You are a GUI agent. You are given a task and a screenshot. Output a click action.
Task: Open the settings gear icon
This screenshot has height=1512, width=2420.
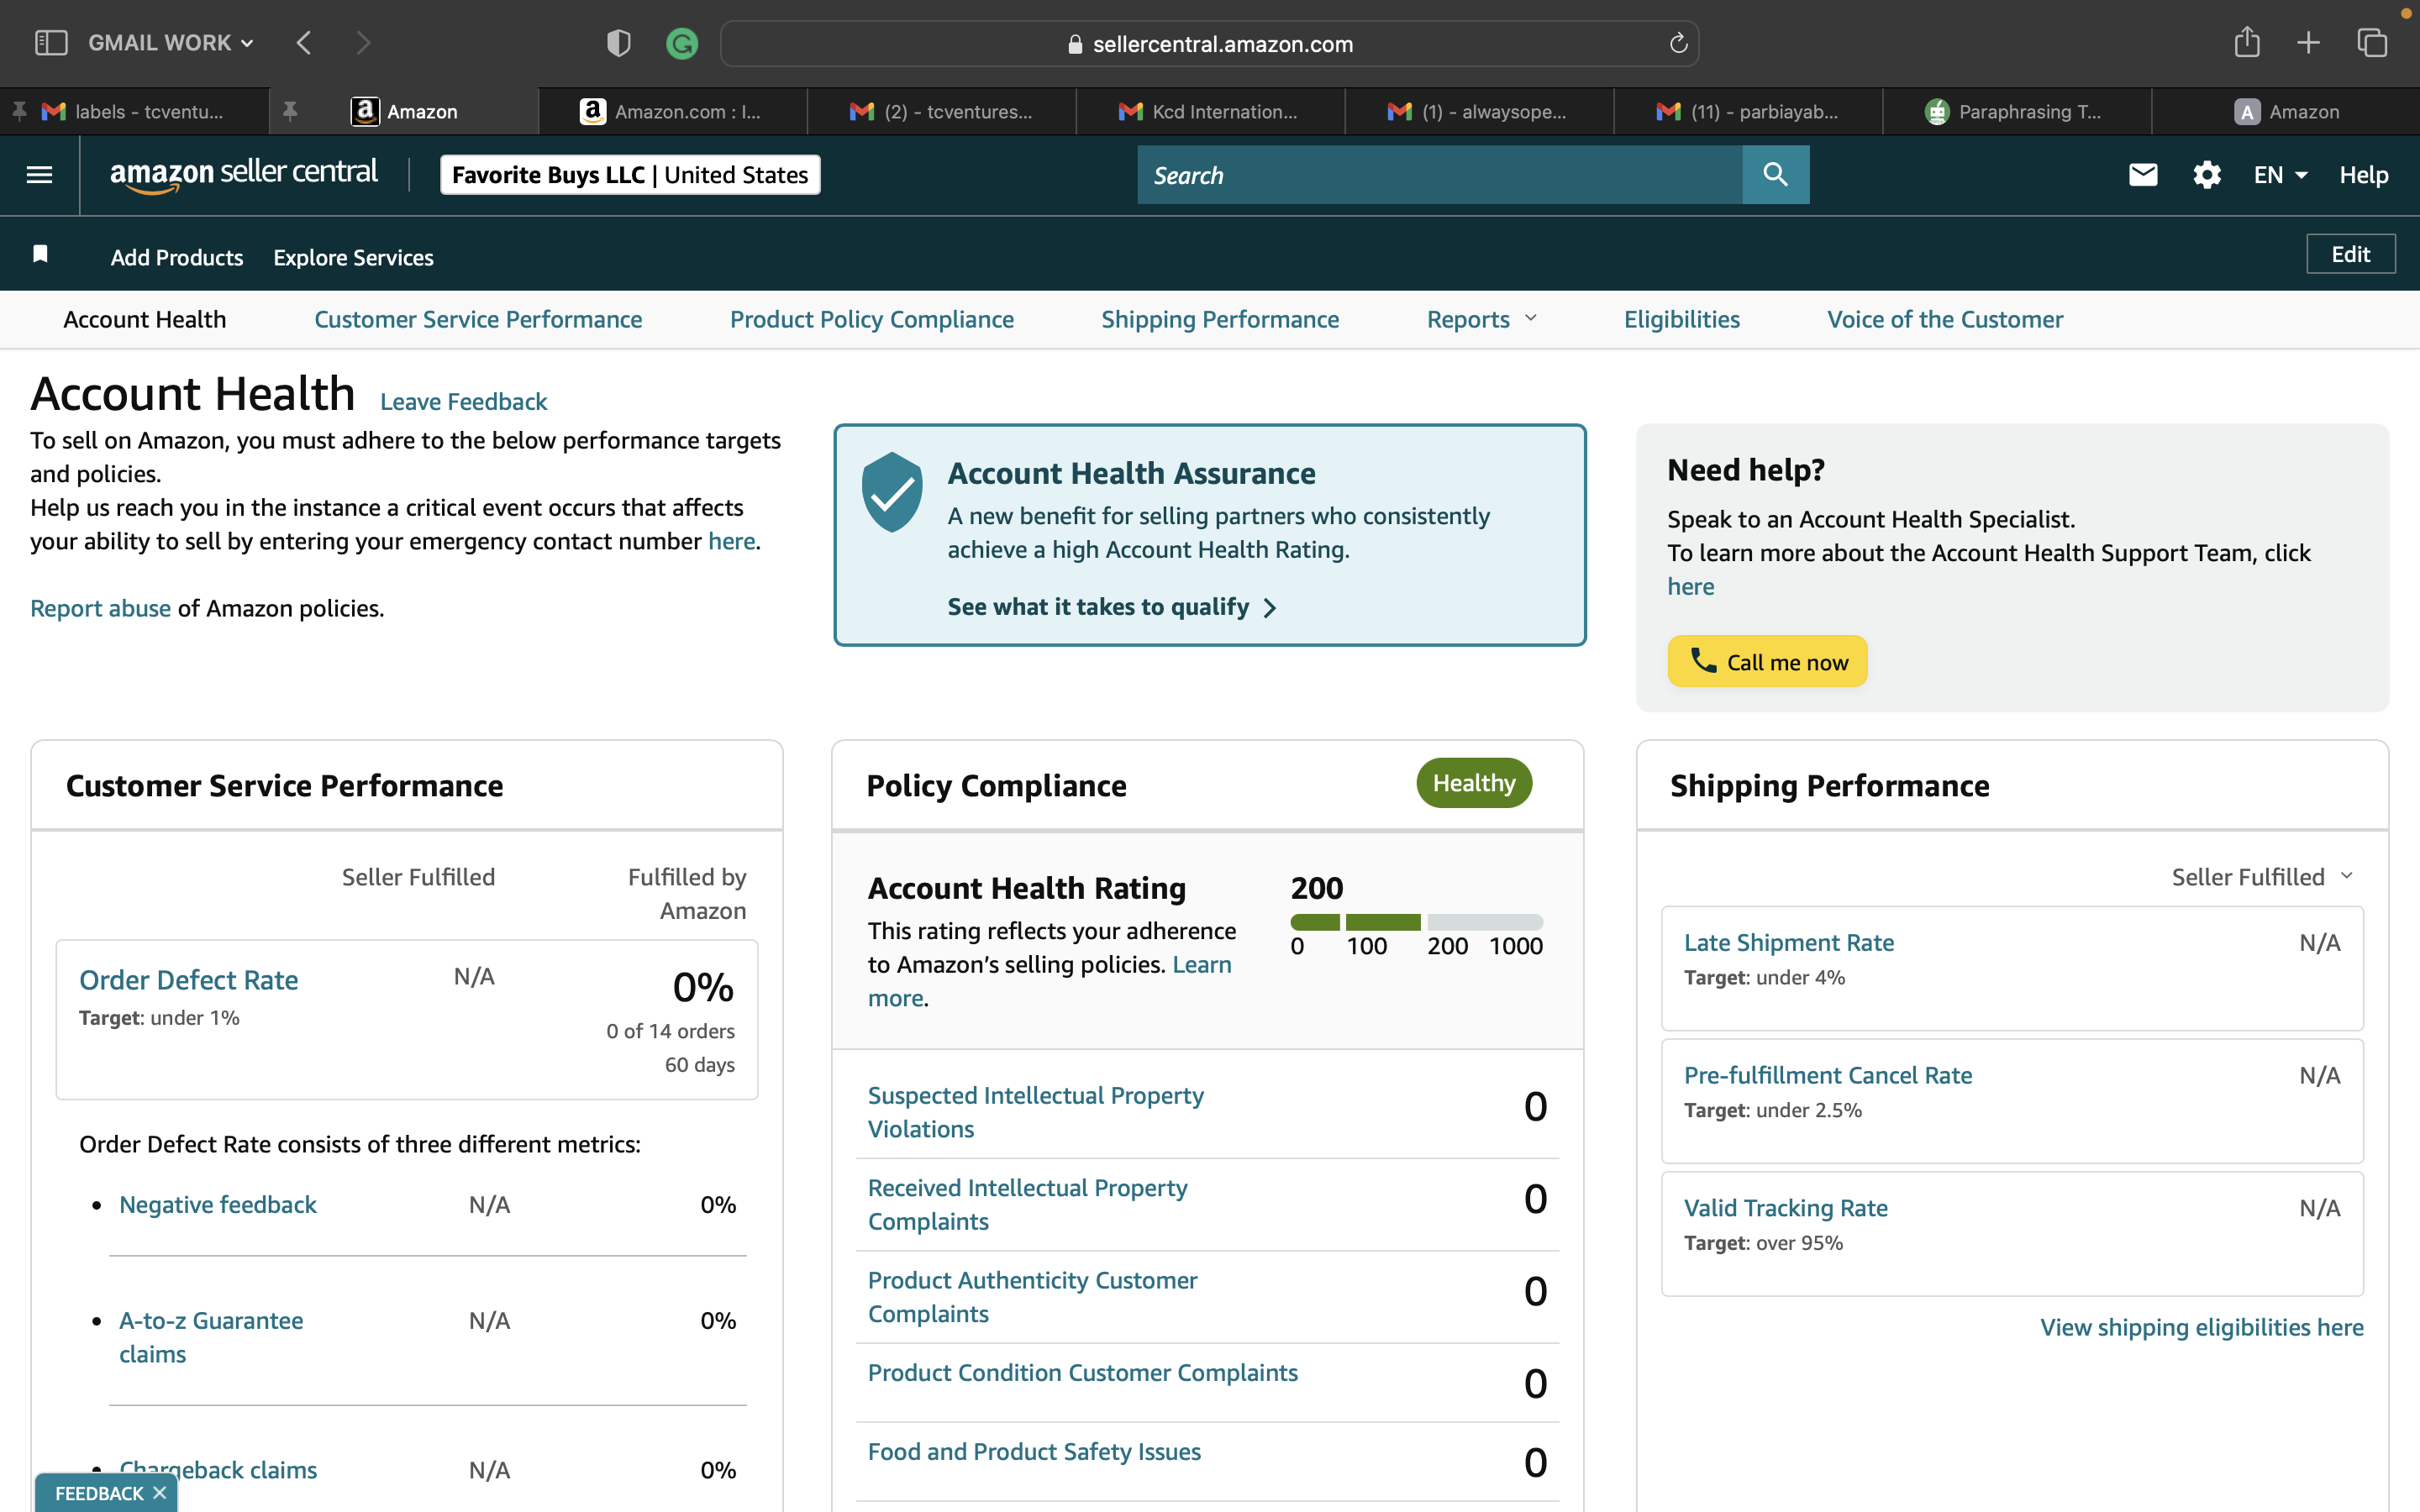click(2207, 175)
